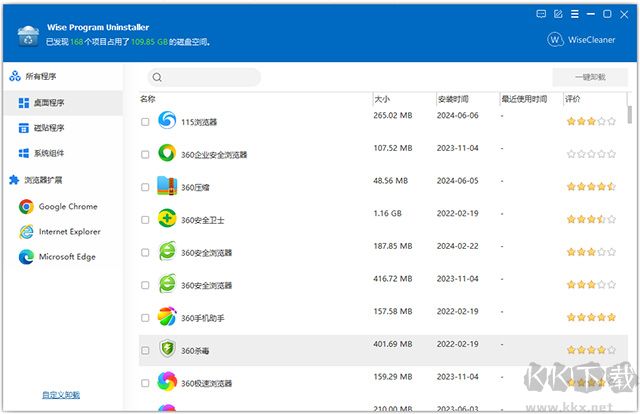The height and width of the screenshot is (414, 640).
Task: Open Google Chrome extensions list
Action: point(58,207)
